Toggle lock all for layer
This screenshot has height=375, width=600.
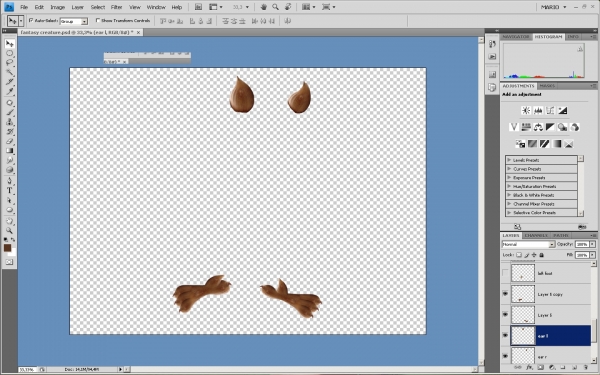[541, 255]
